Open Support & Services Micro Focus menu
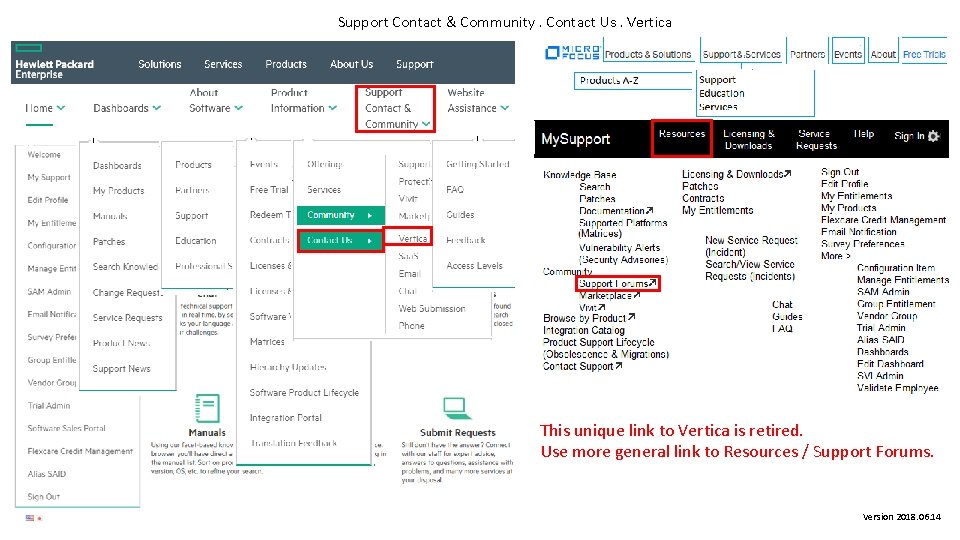 pos(741,54)
